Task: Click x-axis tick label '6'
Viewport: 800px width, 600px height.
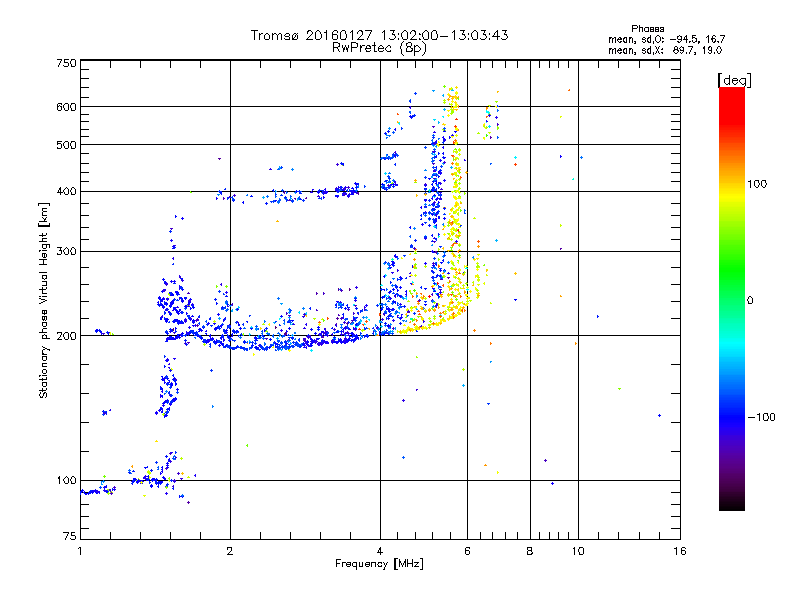Action: point(467,551)
